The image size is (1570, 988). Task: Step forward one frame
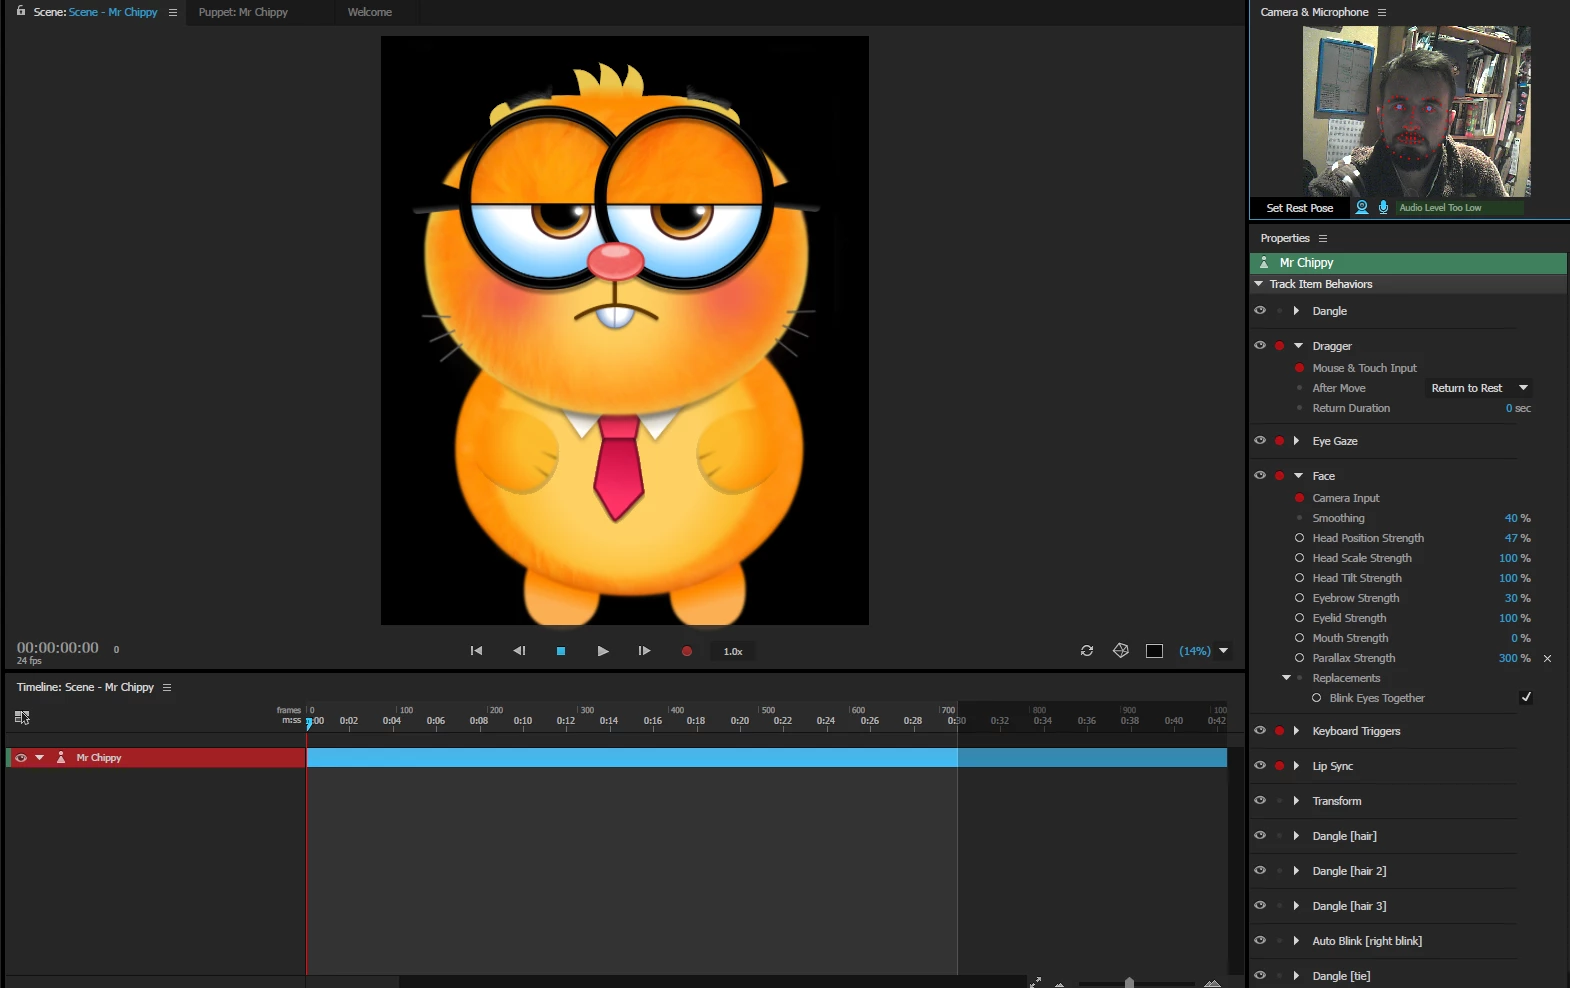pyautogui.click(x=644, y=651)
